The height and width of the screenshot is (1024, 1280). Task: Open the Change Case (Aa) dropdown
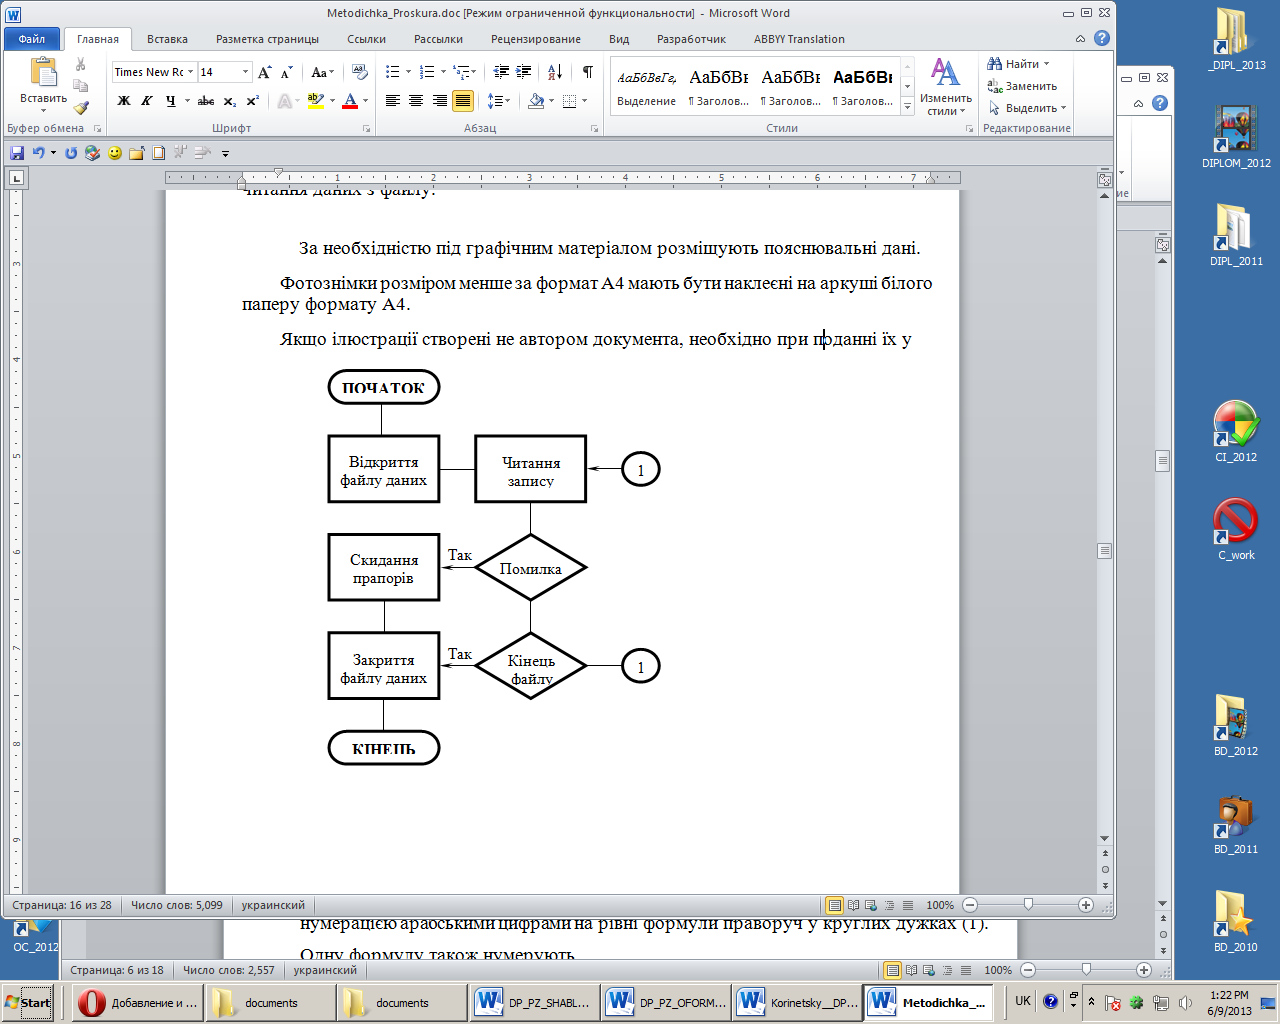[323, 72]
